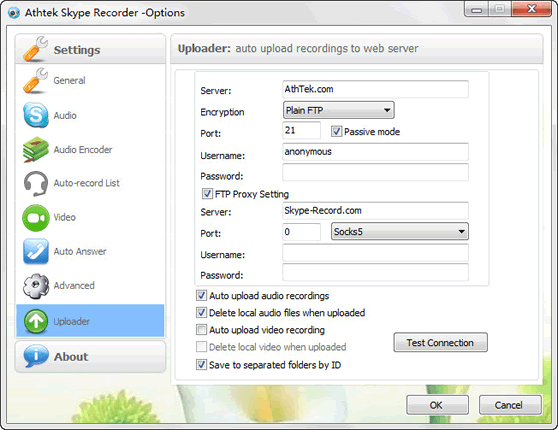Open the Encryption Plain FTP dropdown
Image resolution: width=558 pixels, height=430 pixels.
tap(338, 110)
